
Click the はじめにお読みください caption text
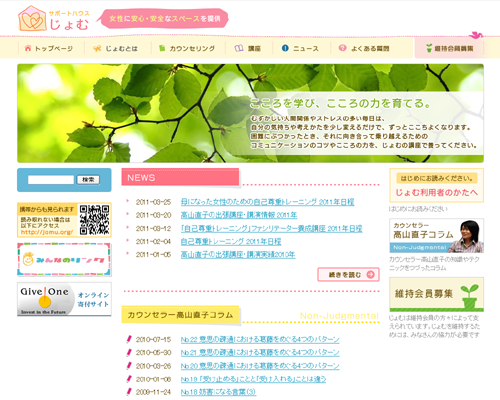(x=418, y=209)
